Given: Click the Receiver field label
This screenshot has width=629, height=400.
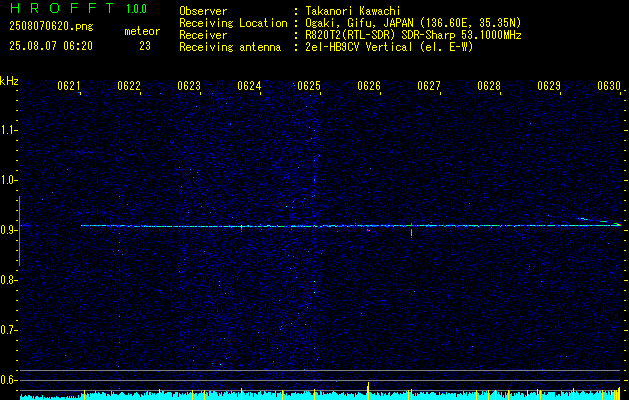Looking at the screenshot, I should 203,35.
